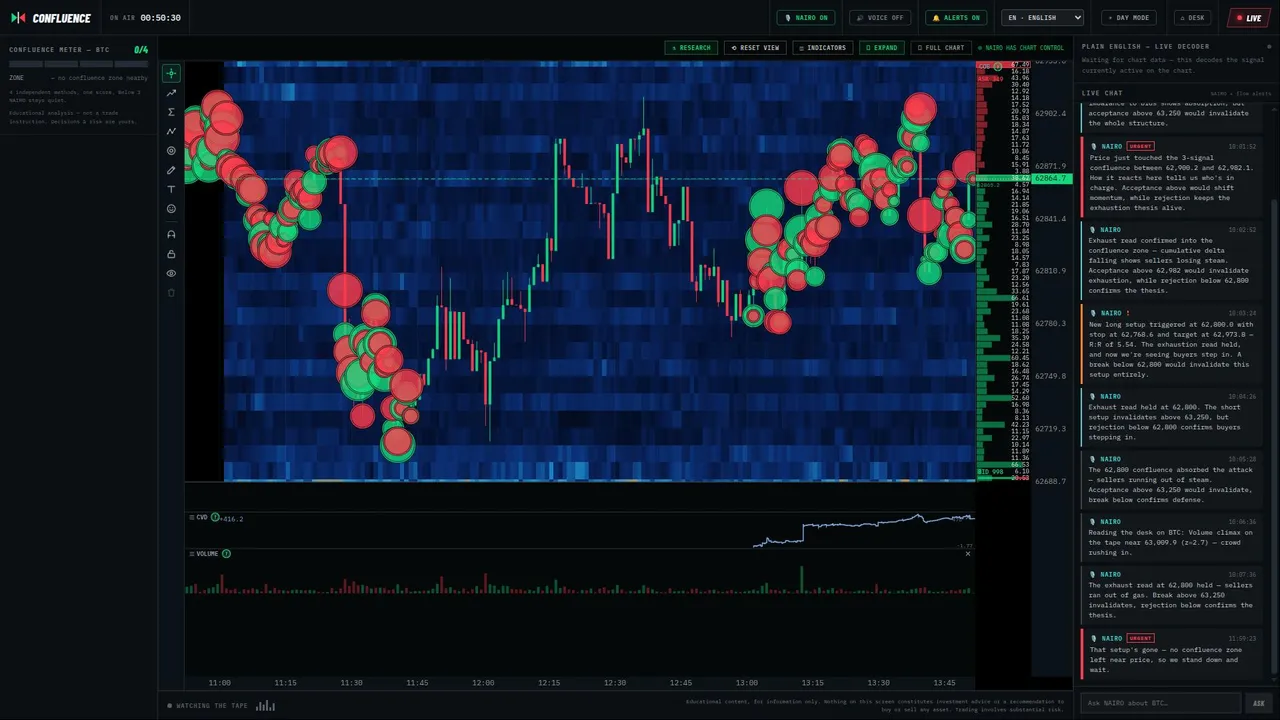Click the URGENT tag on 10:01:52 message

pos(1140,146)
